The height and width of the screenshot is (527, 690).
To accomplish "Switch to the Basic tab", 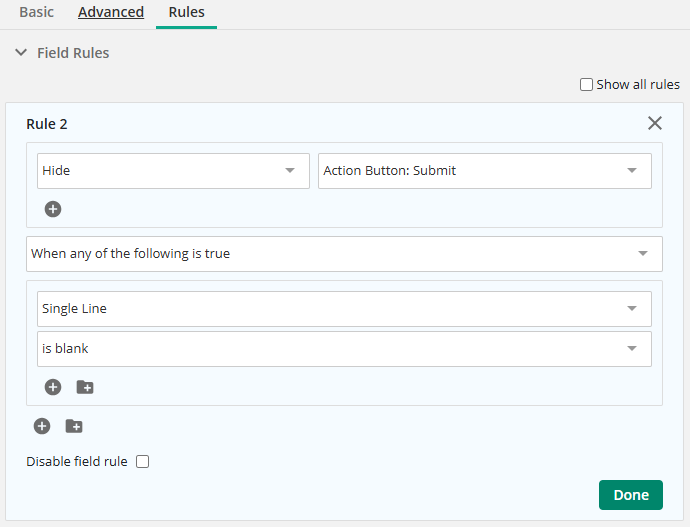I will click(x=37, y=12).
